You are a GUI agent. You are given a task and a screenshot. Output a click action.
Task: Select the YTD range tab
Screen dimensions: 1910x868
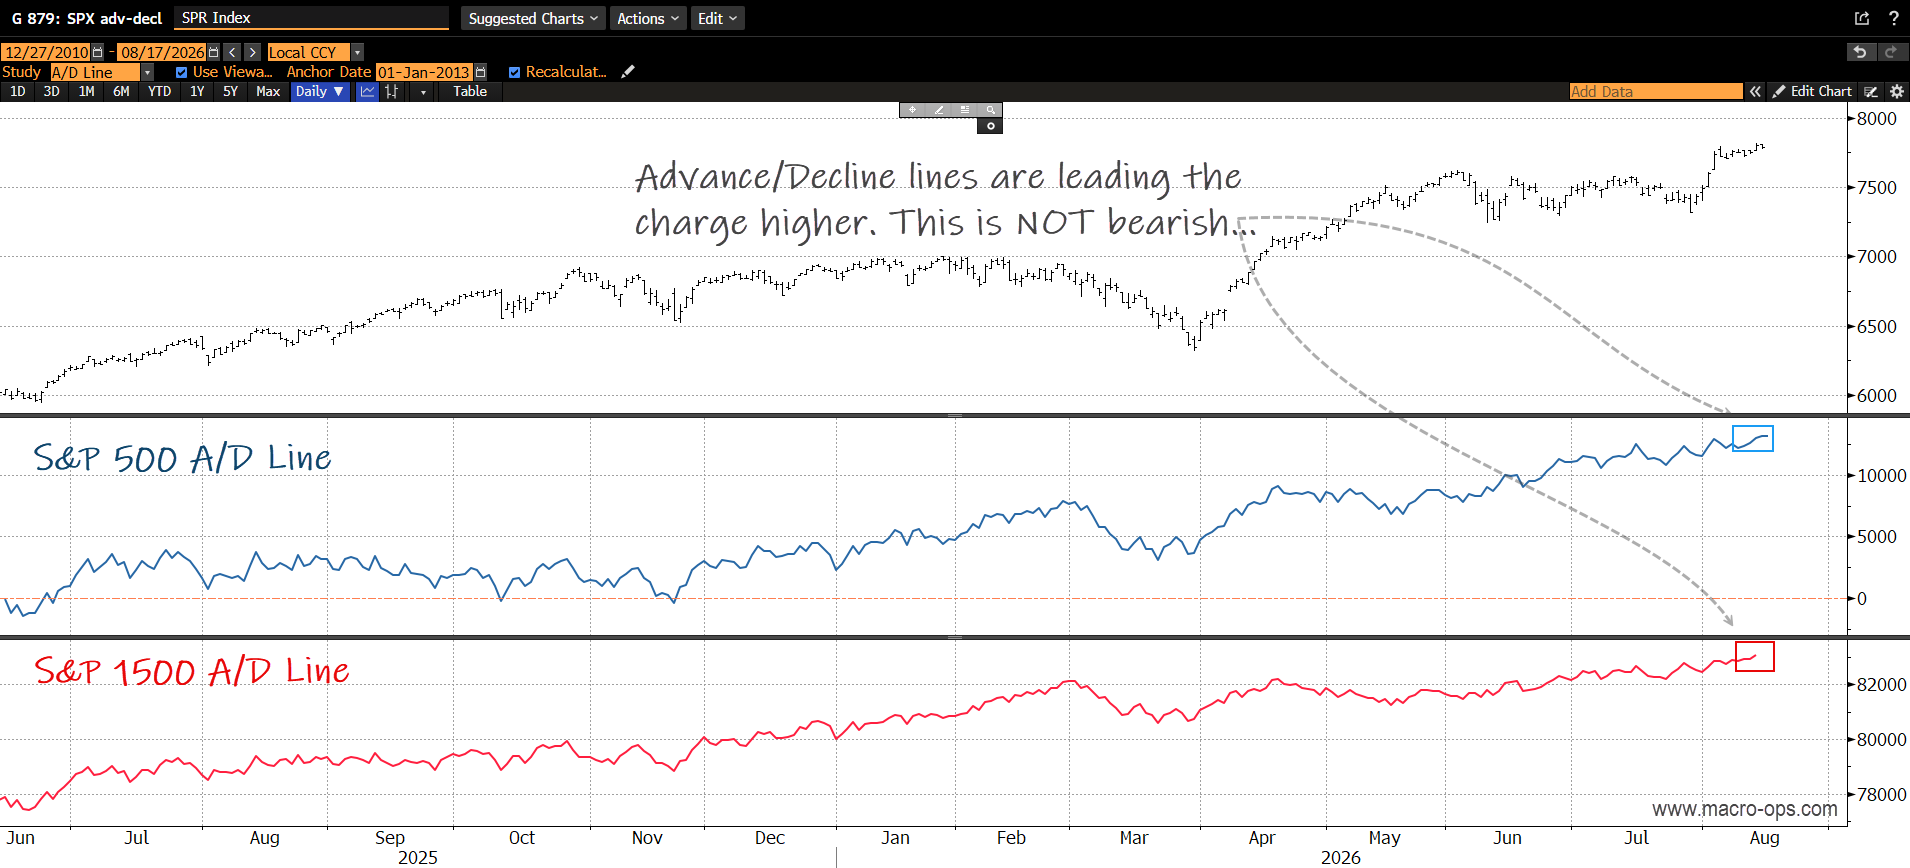159,91
